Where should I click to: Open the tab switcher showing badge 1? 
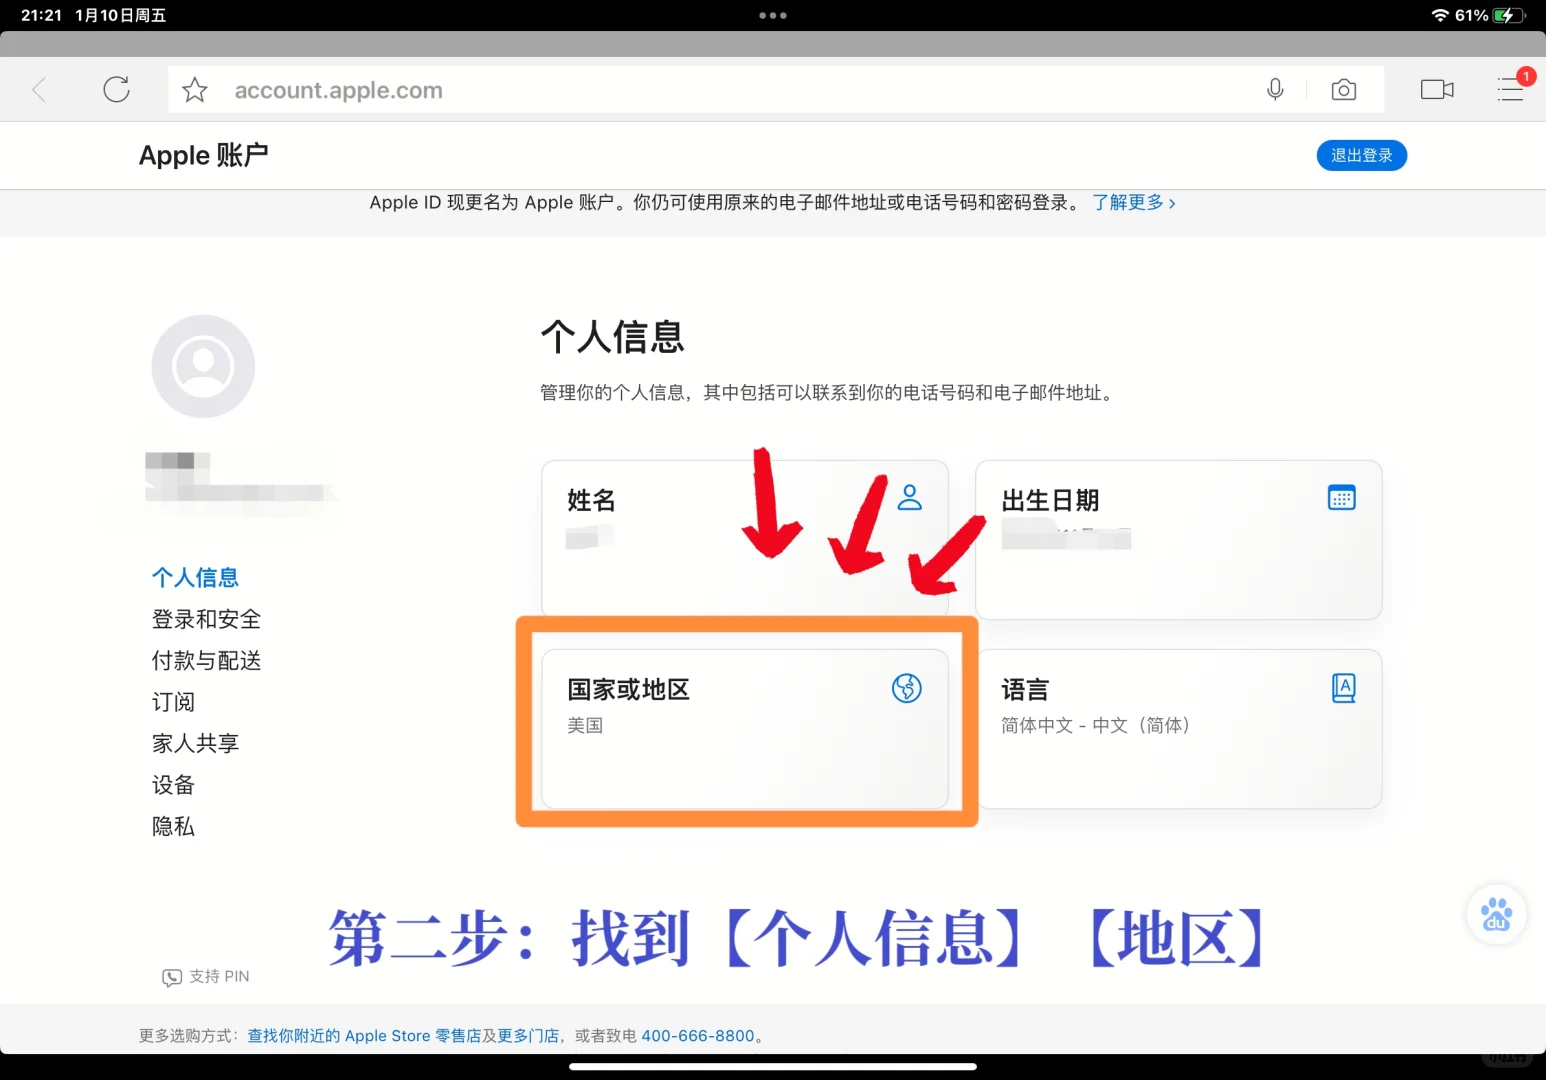(x=1511, y=91)
